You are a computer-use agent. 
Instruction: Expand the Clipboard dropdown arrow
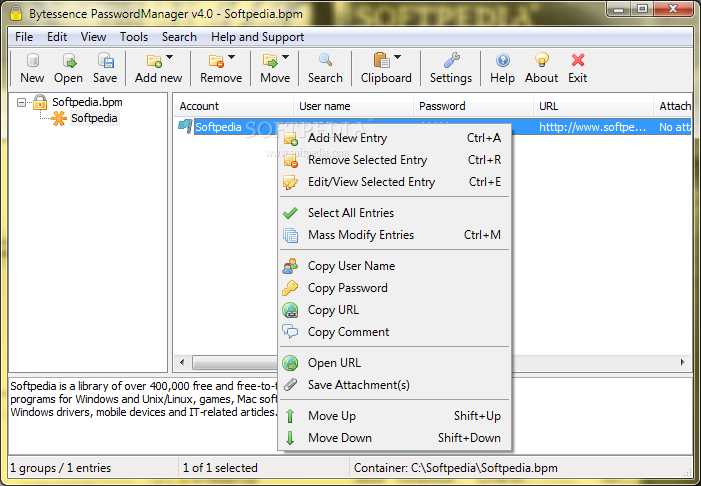(397, 57)
